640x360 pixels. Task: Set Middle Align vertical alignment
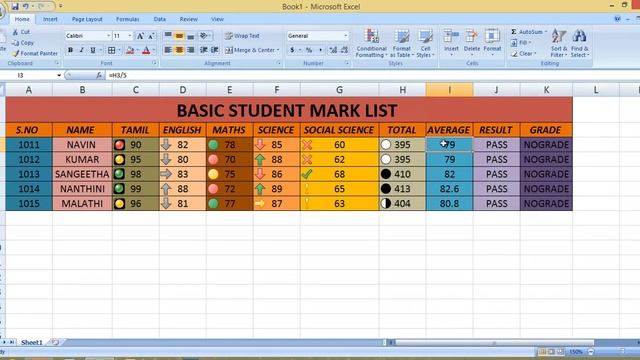tap(179, 36)
